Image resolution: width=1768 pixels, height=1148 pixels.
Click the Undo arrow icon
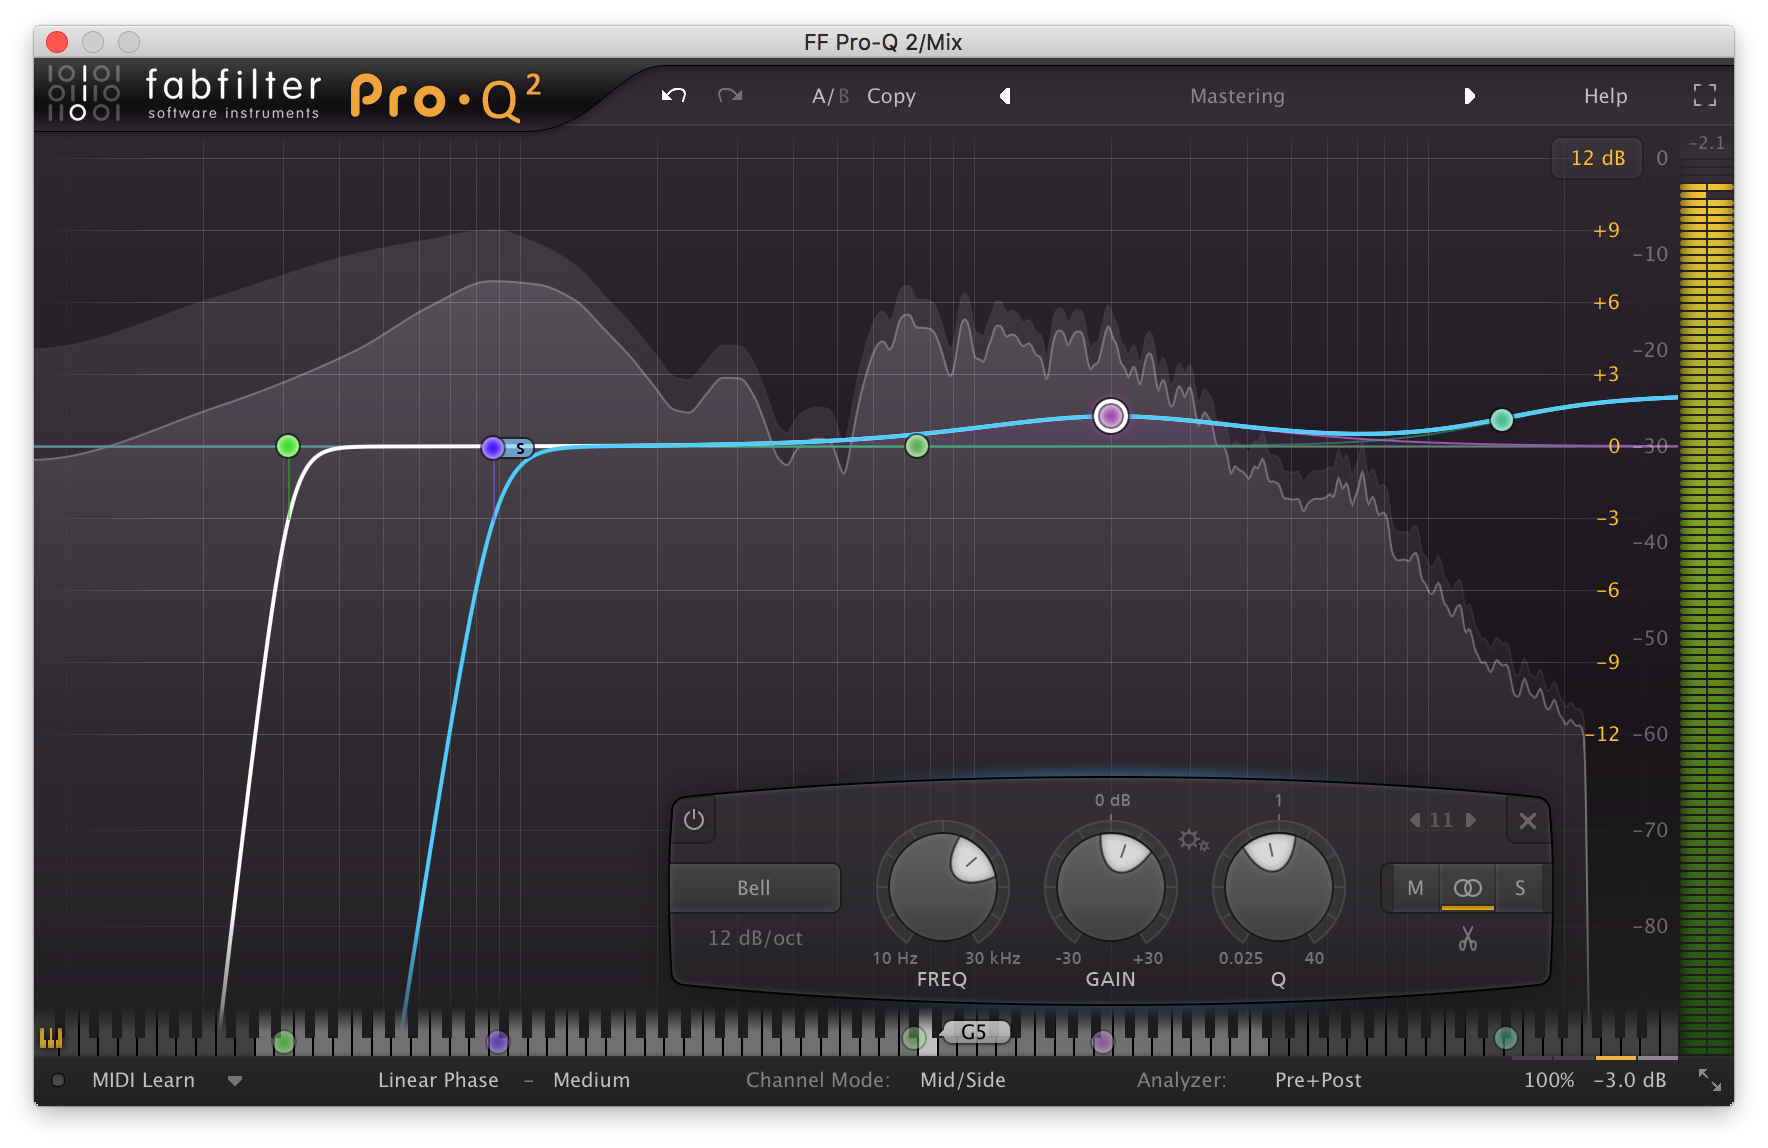[674, 96]
